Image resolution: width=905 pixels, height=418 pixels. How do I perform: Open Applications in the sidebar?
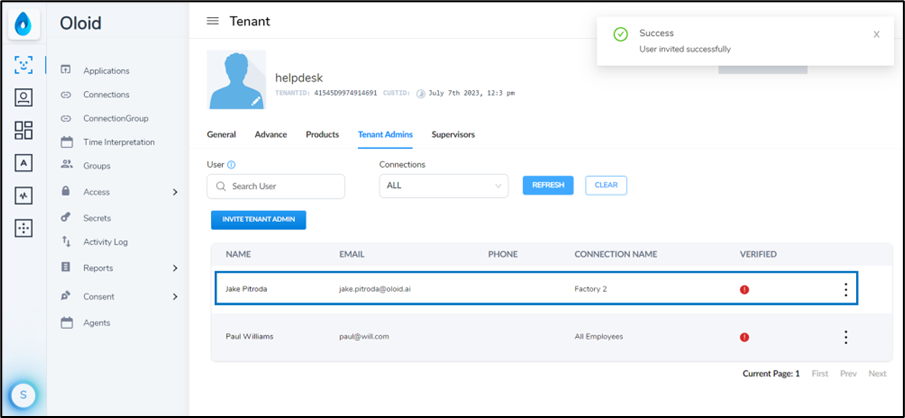click(x=106, y=70)
